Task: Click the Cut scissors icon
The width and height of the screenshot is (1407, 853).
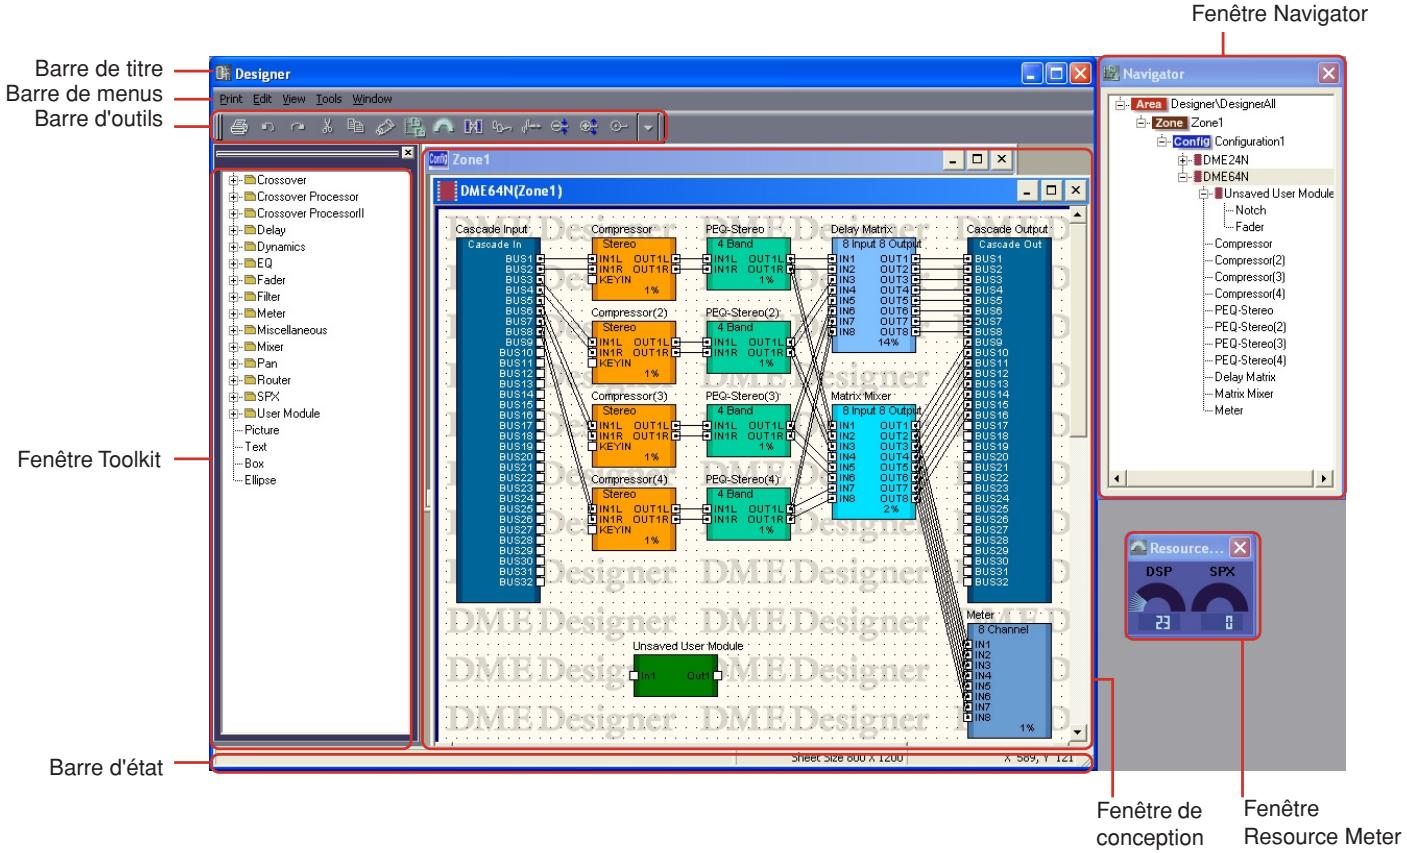Action: point(326,127)
